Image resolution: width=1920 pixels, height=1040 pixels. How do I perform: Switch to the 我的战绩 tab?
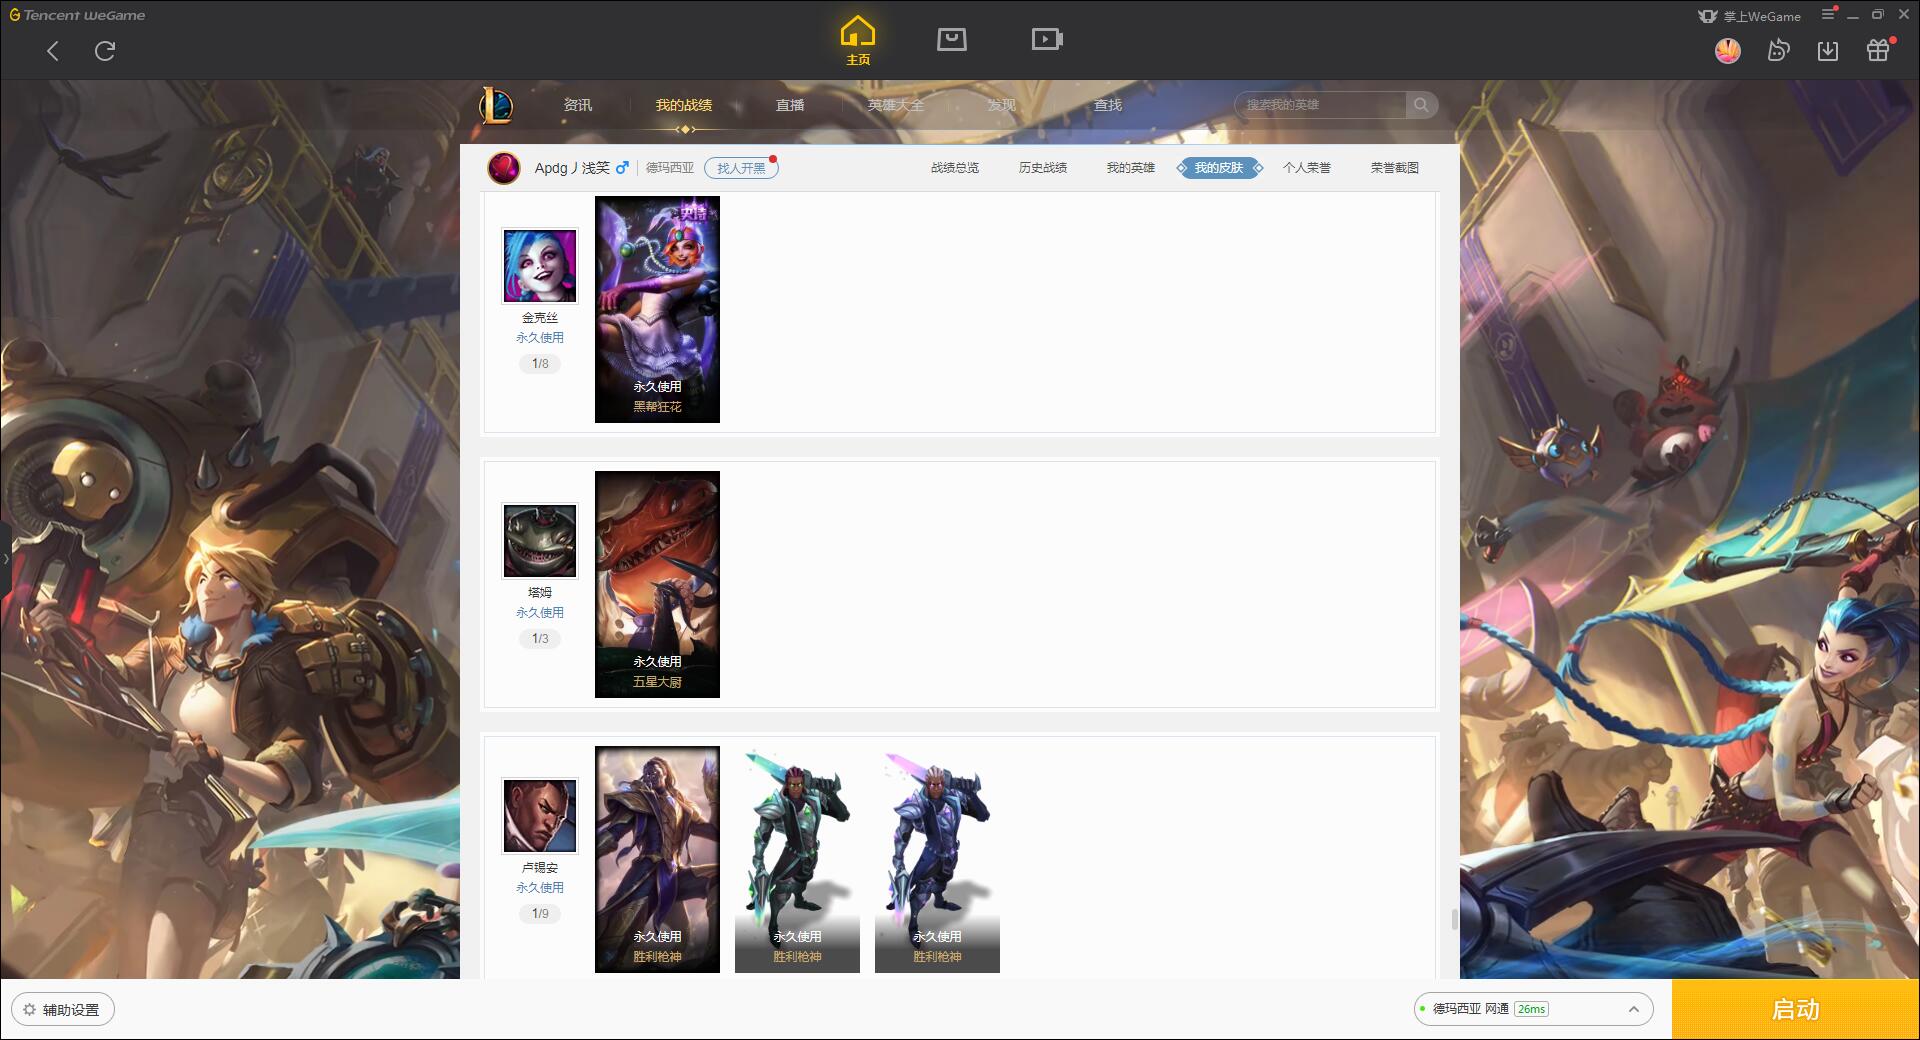(684, 105)
